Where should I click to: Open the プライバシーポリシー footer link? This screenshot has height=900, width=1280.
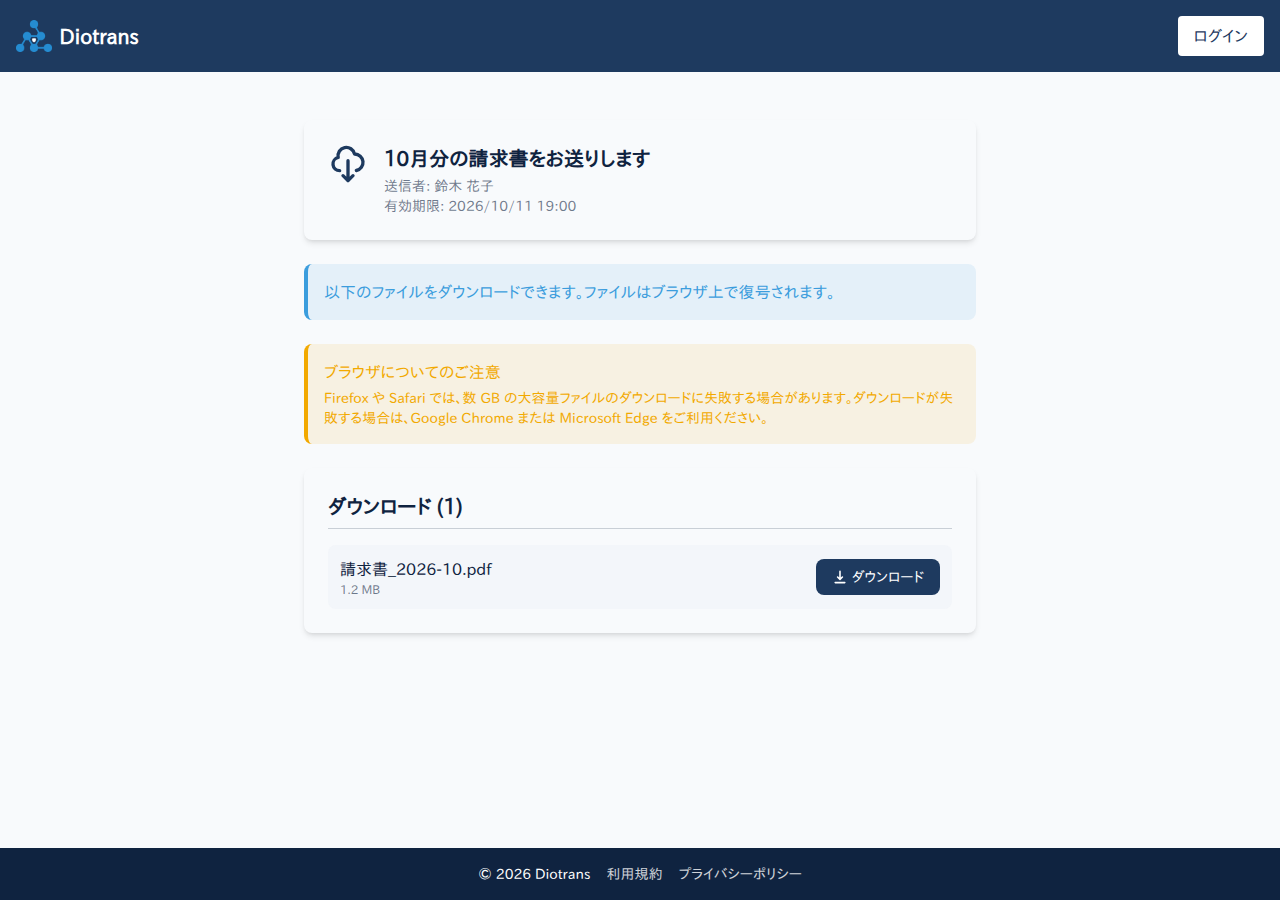coord(740,874)
